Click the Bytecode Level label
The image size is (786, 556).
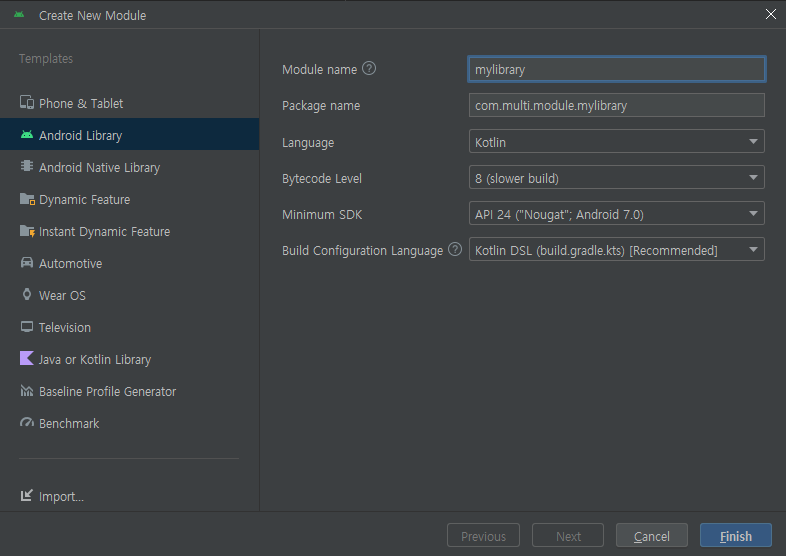(x=322, y=178)
